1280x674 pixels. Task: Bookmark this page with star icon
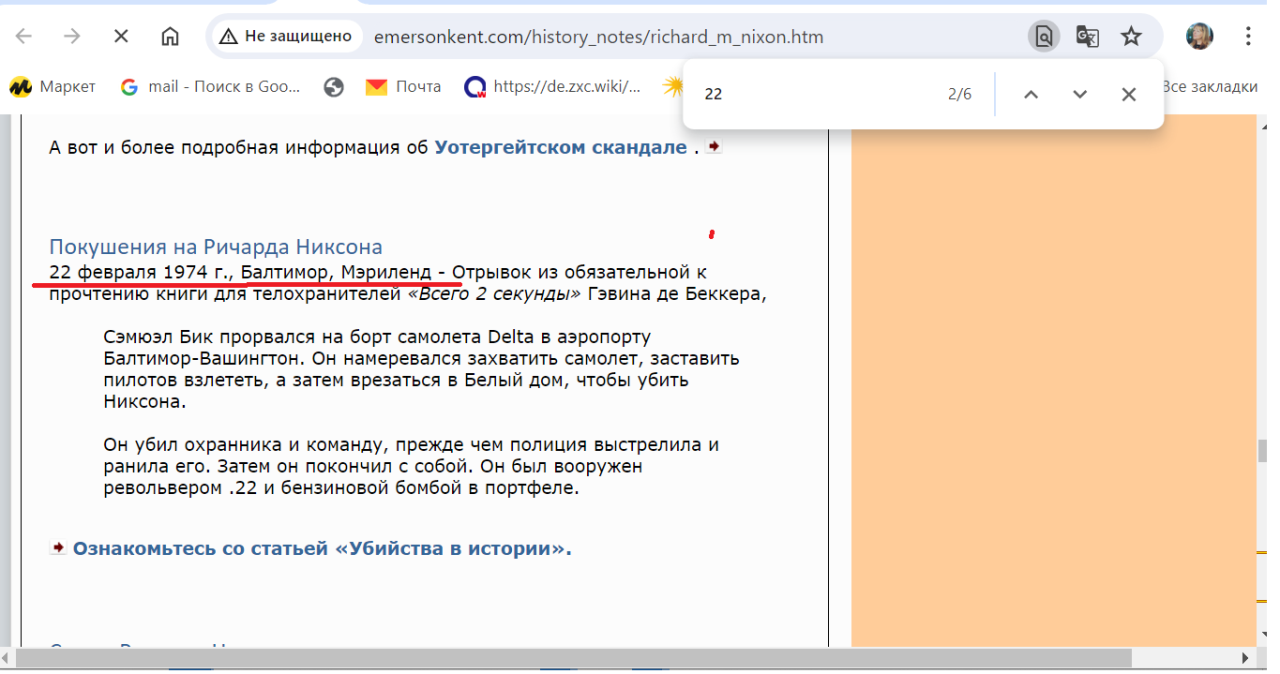click(x=1131, y=37)
